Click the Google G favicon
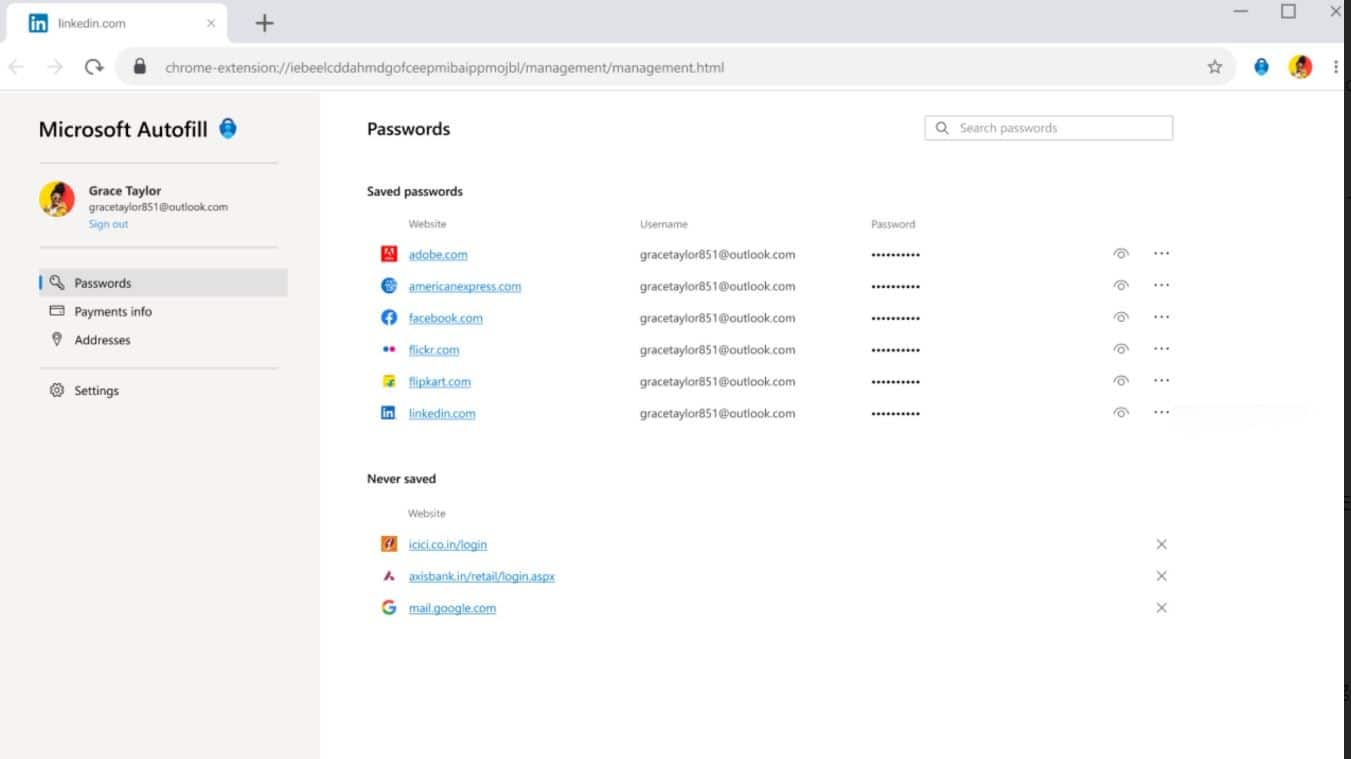The height and width of the screenshot is (759, 1351). (x=389, y=607)
